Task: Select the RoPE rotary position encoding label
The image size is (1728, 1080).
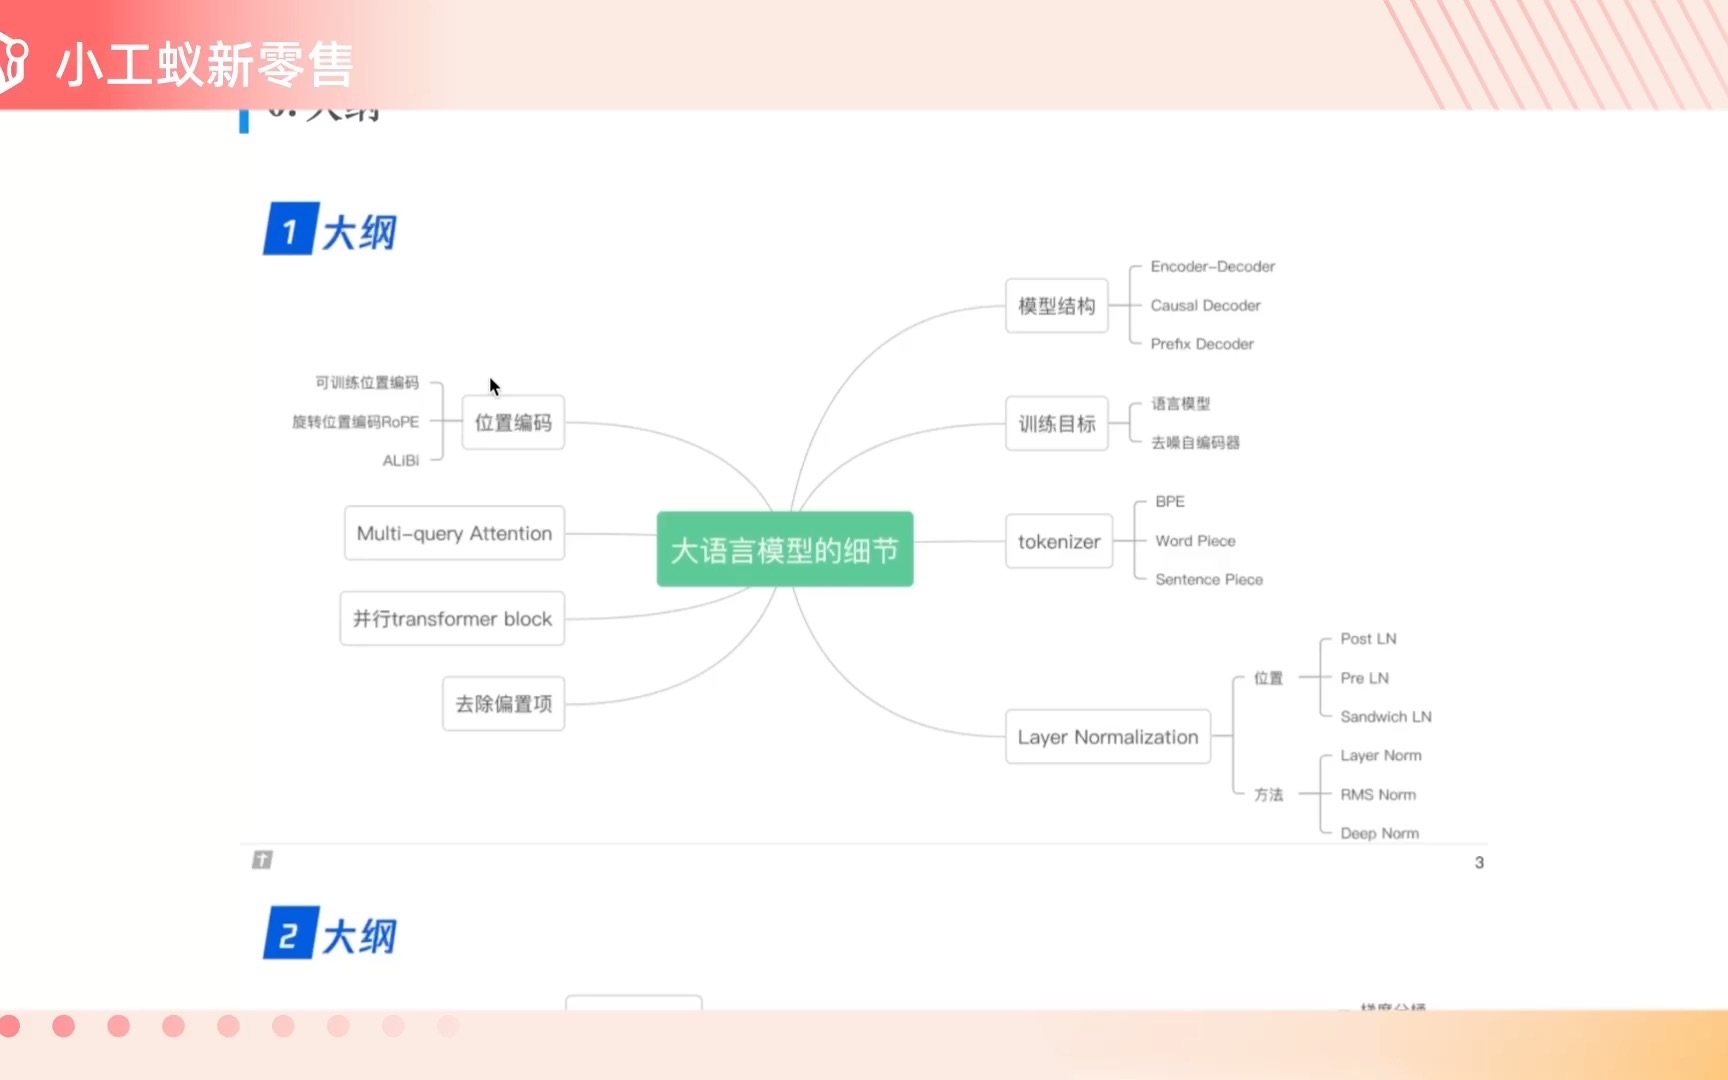Action: point(357,421)
